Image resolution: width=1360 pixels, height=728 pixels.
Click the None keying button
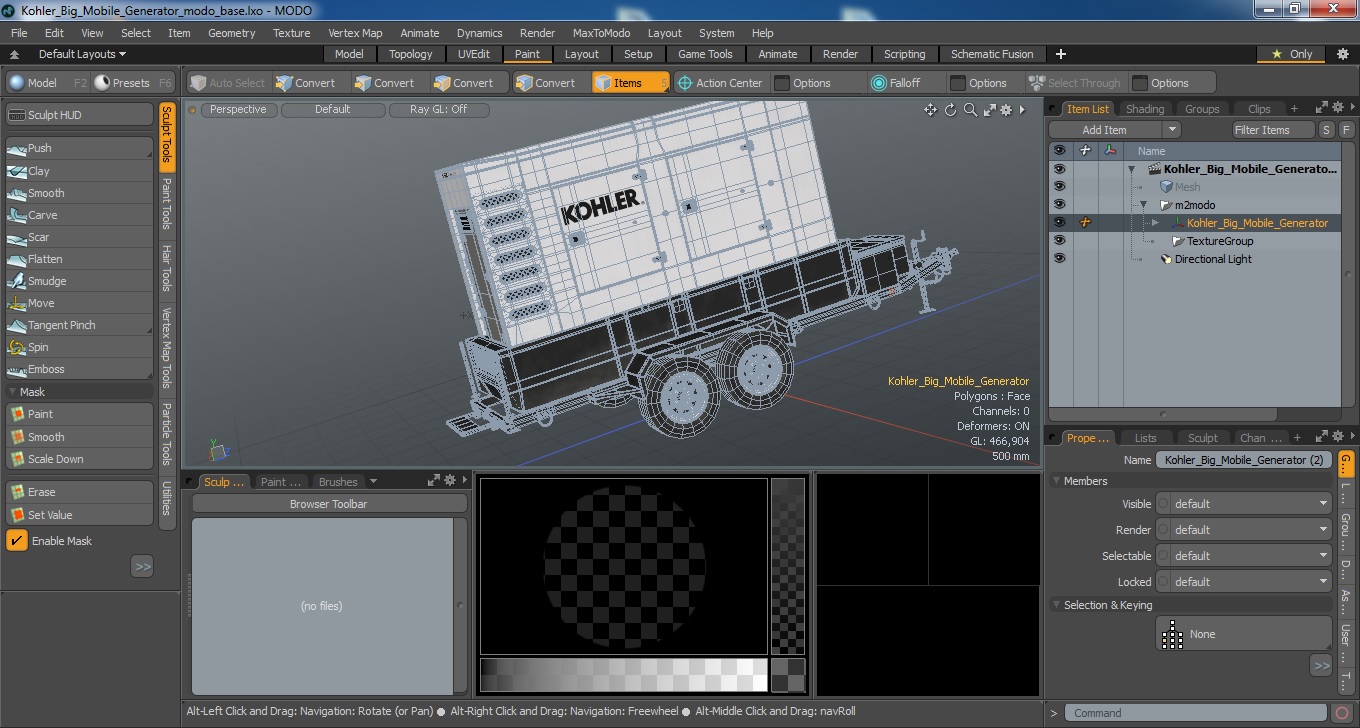click(1244, 634)
